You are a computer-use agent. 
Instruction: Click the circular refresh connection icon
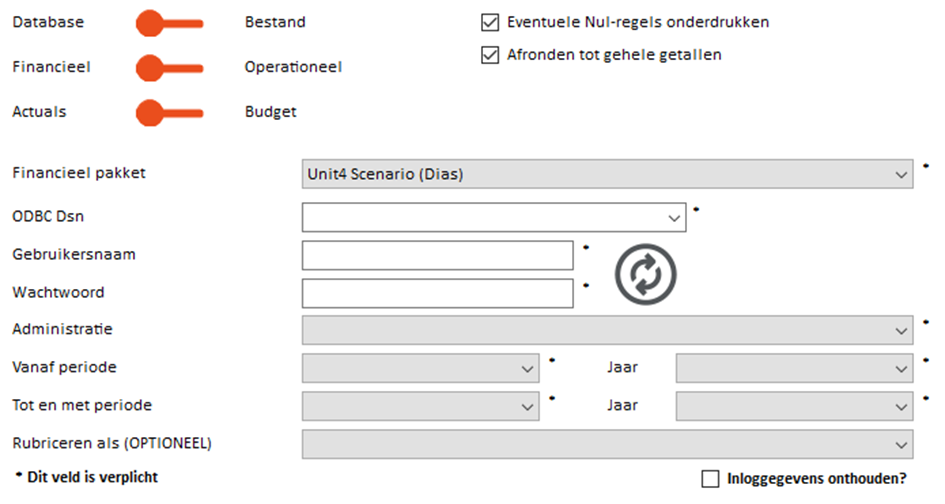click(645, 273)
